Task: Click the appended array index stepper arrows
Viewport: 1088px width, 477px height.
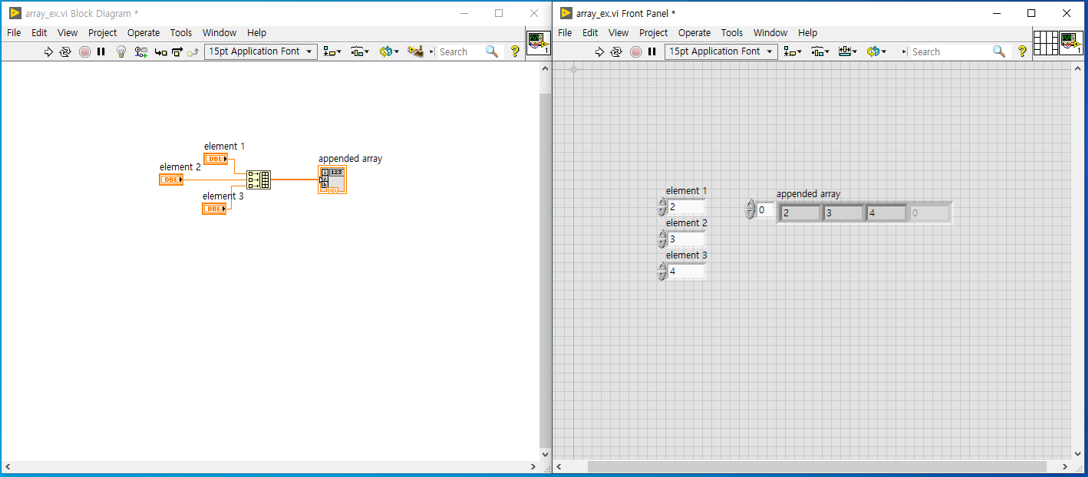Action: pyautogui.click(x=750, y=209)
